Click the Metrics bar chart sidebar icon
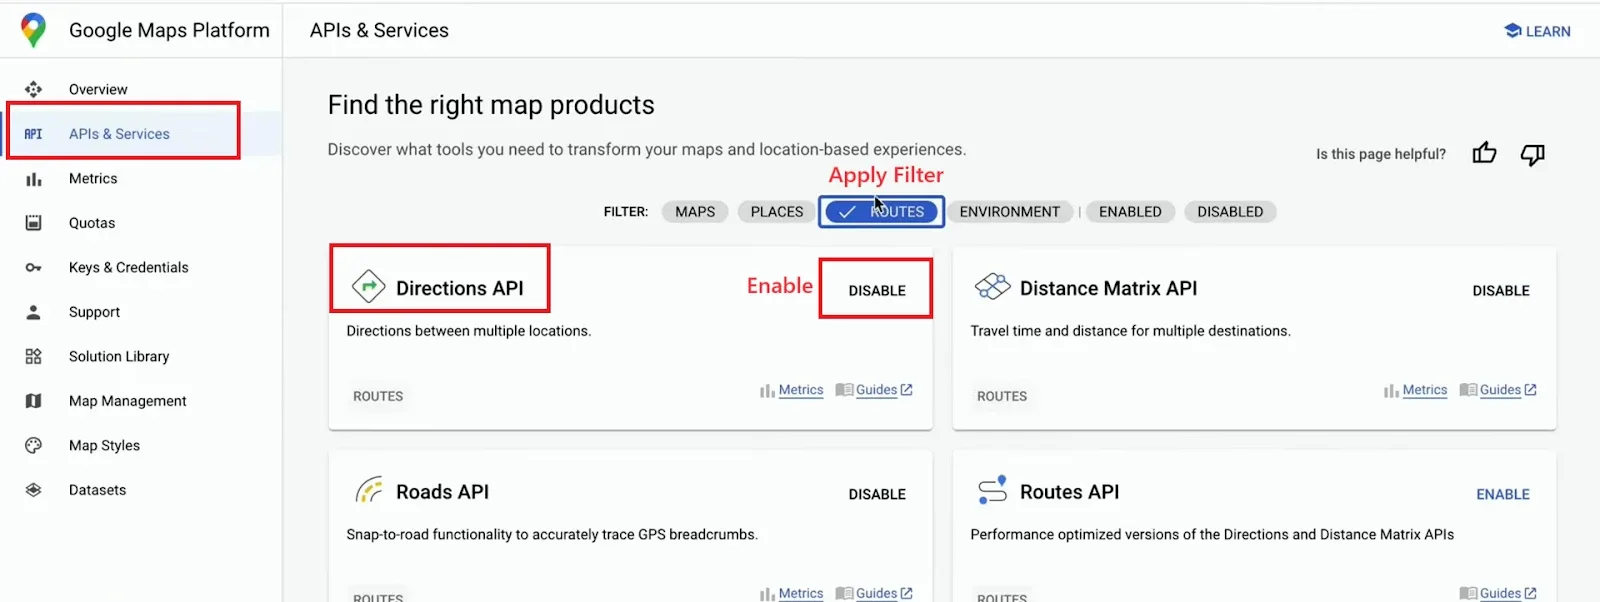Screen dimensions: 1600x602 point(33,179)
